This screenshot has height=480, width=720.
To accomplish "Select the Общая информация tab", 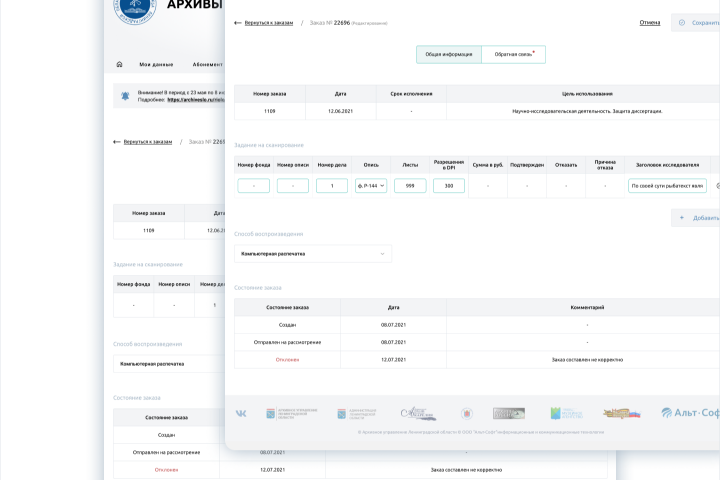I will pos(449,54).
